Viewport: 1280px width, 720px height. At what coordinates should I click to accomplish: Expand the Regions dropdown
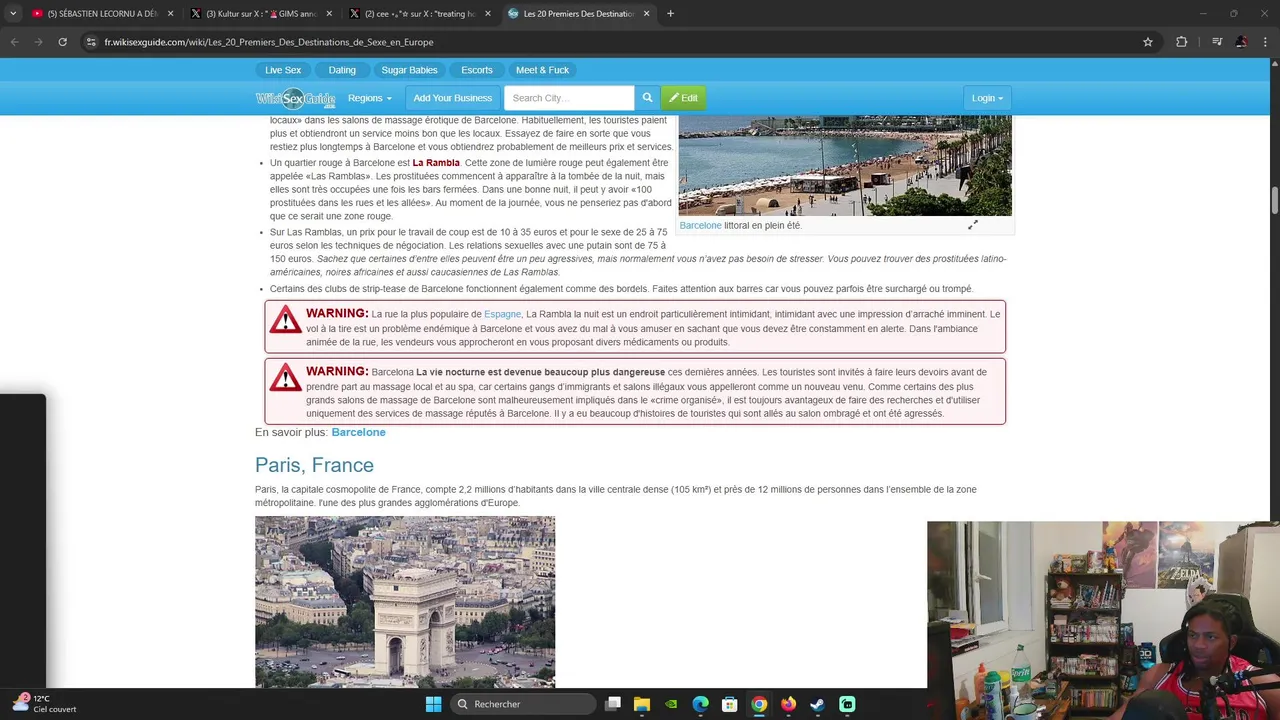(x=370, y=98)
